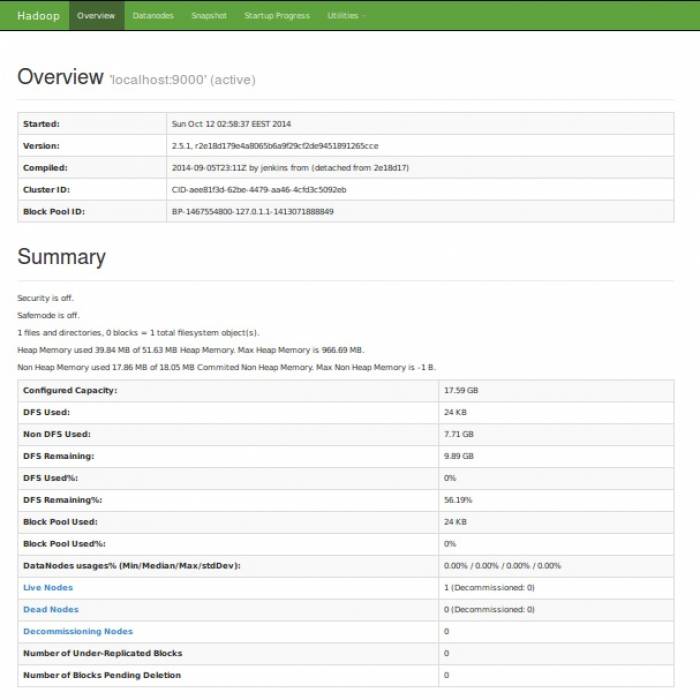The height and width of the screenshot is (700, 700).
Task: Select Under-Replicated Blocks value 0
Action: (446, 653)
